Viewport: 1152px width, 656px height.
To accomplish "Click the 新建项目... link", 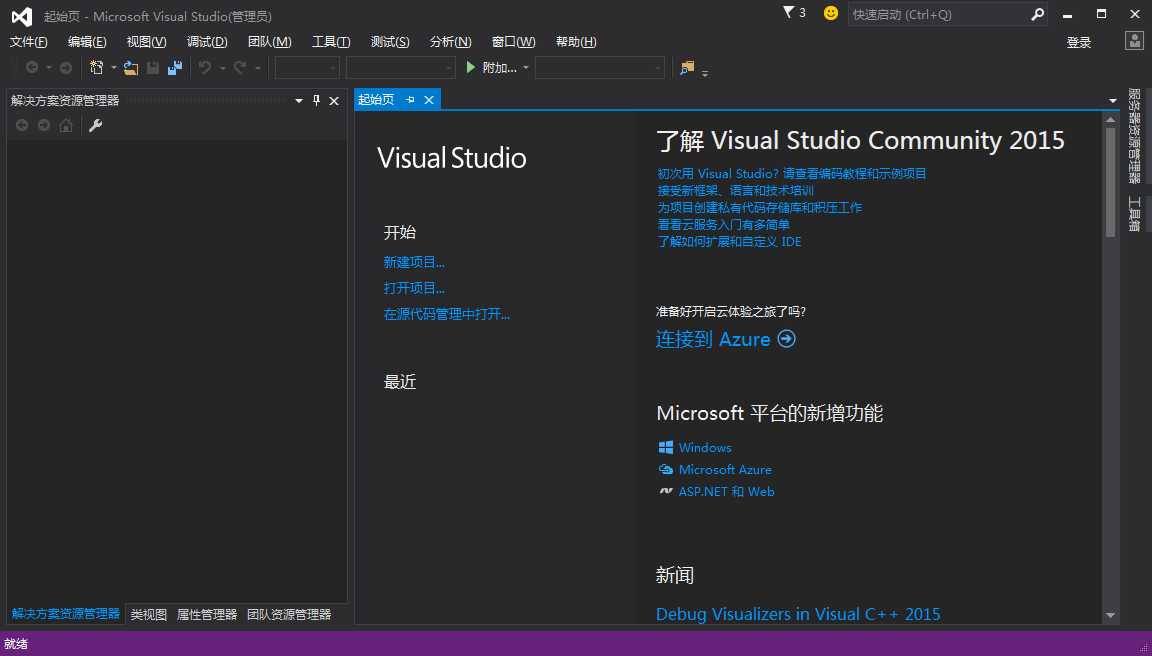I will tap(414, 262).
